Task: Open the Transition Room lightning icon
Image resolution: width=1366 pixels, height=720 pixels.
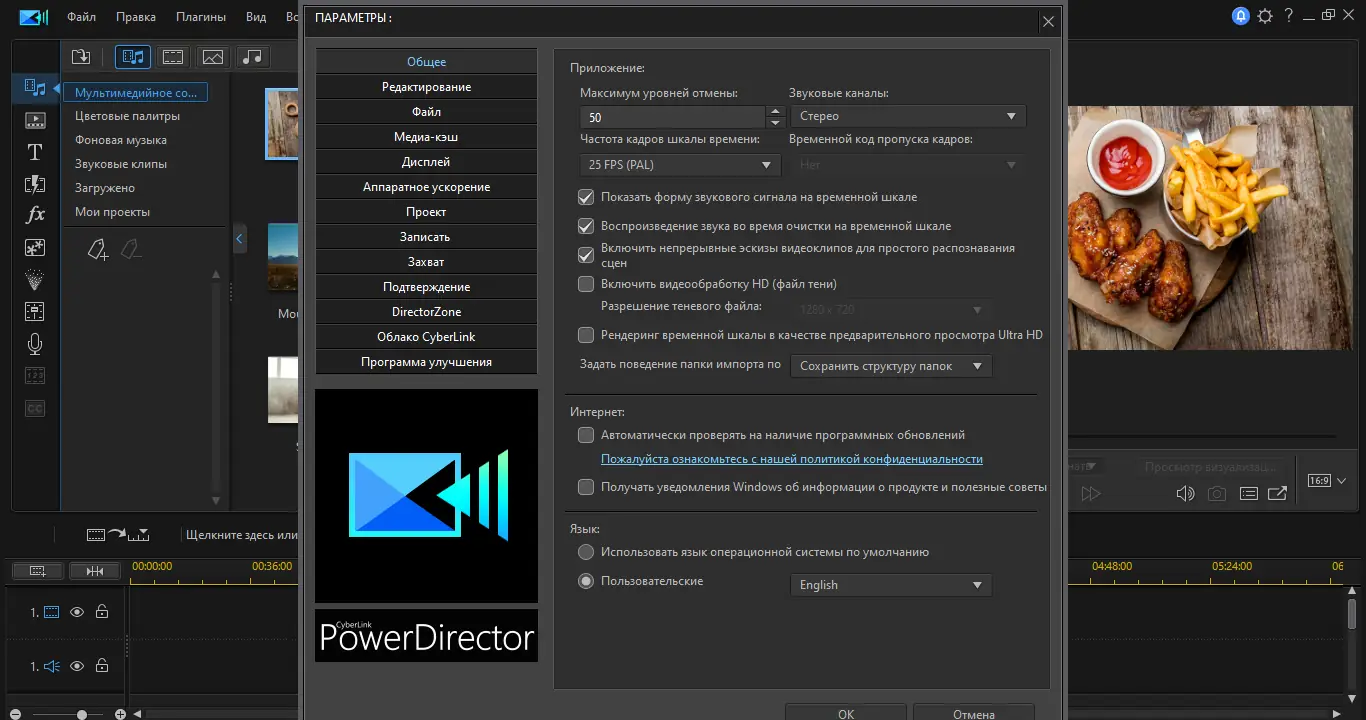Action: (x=35, y=184)
